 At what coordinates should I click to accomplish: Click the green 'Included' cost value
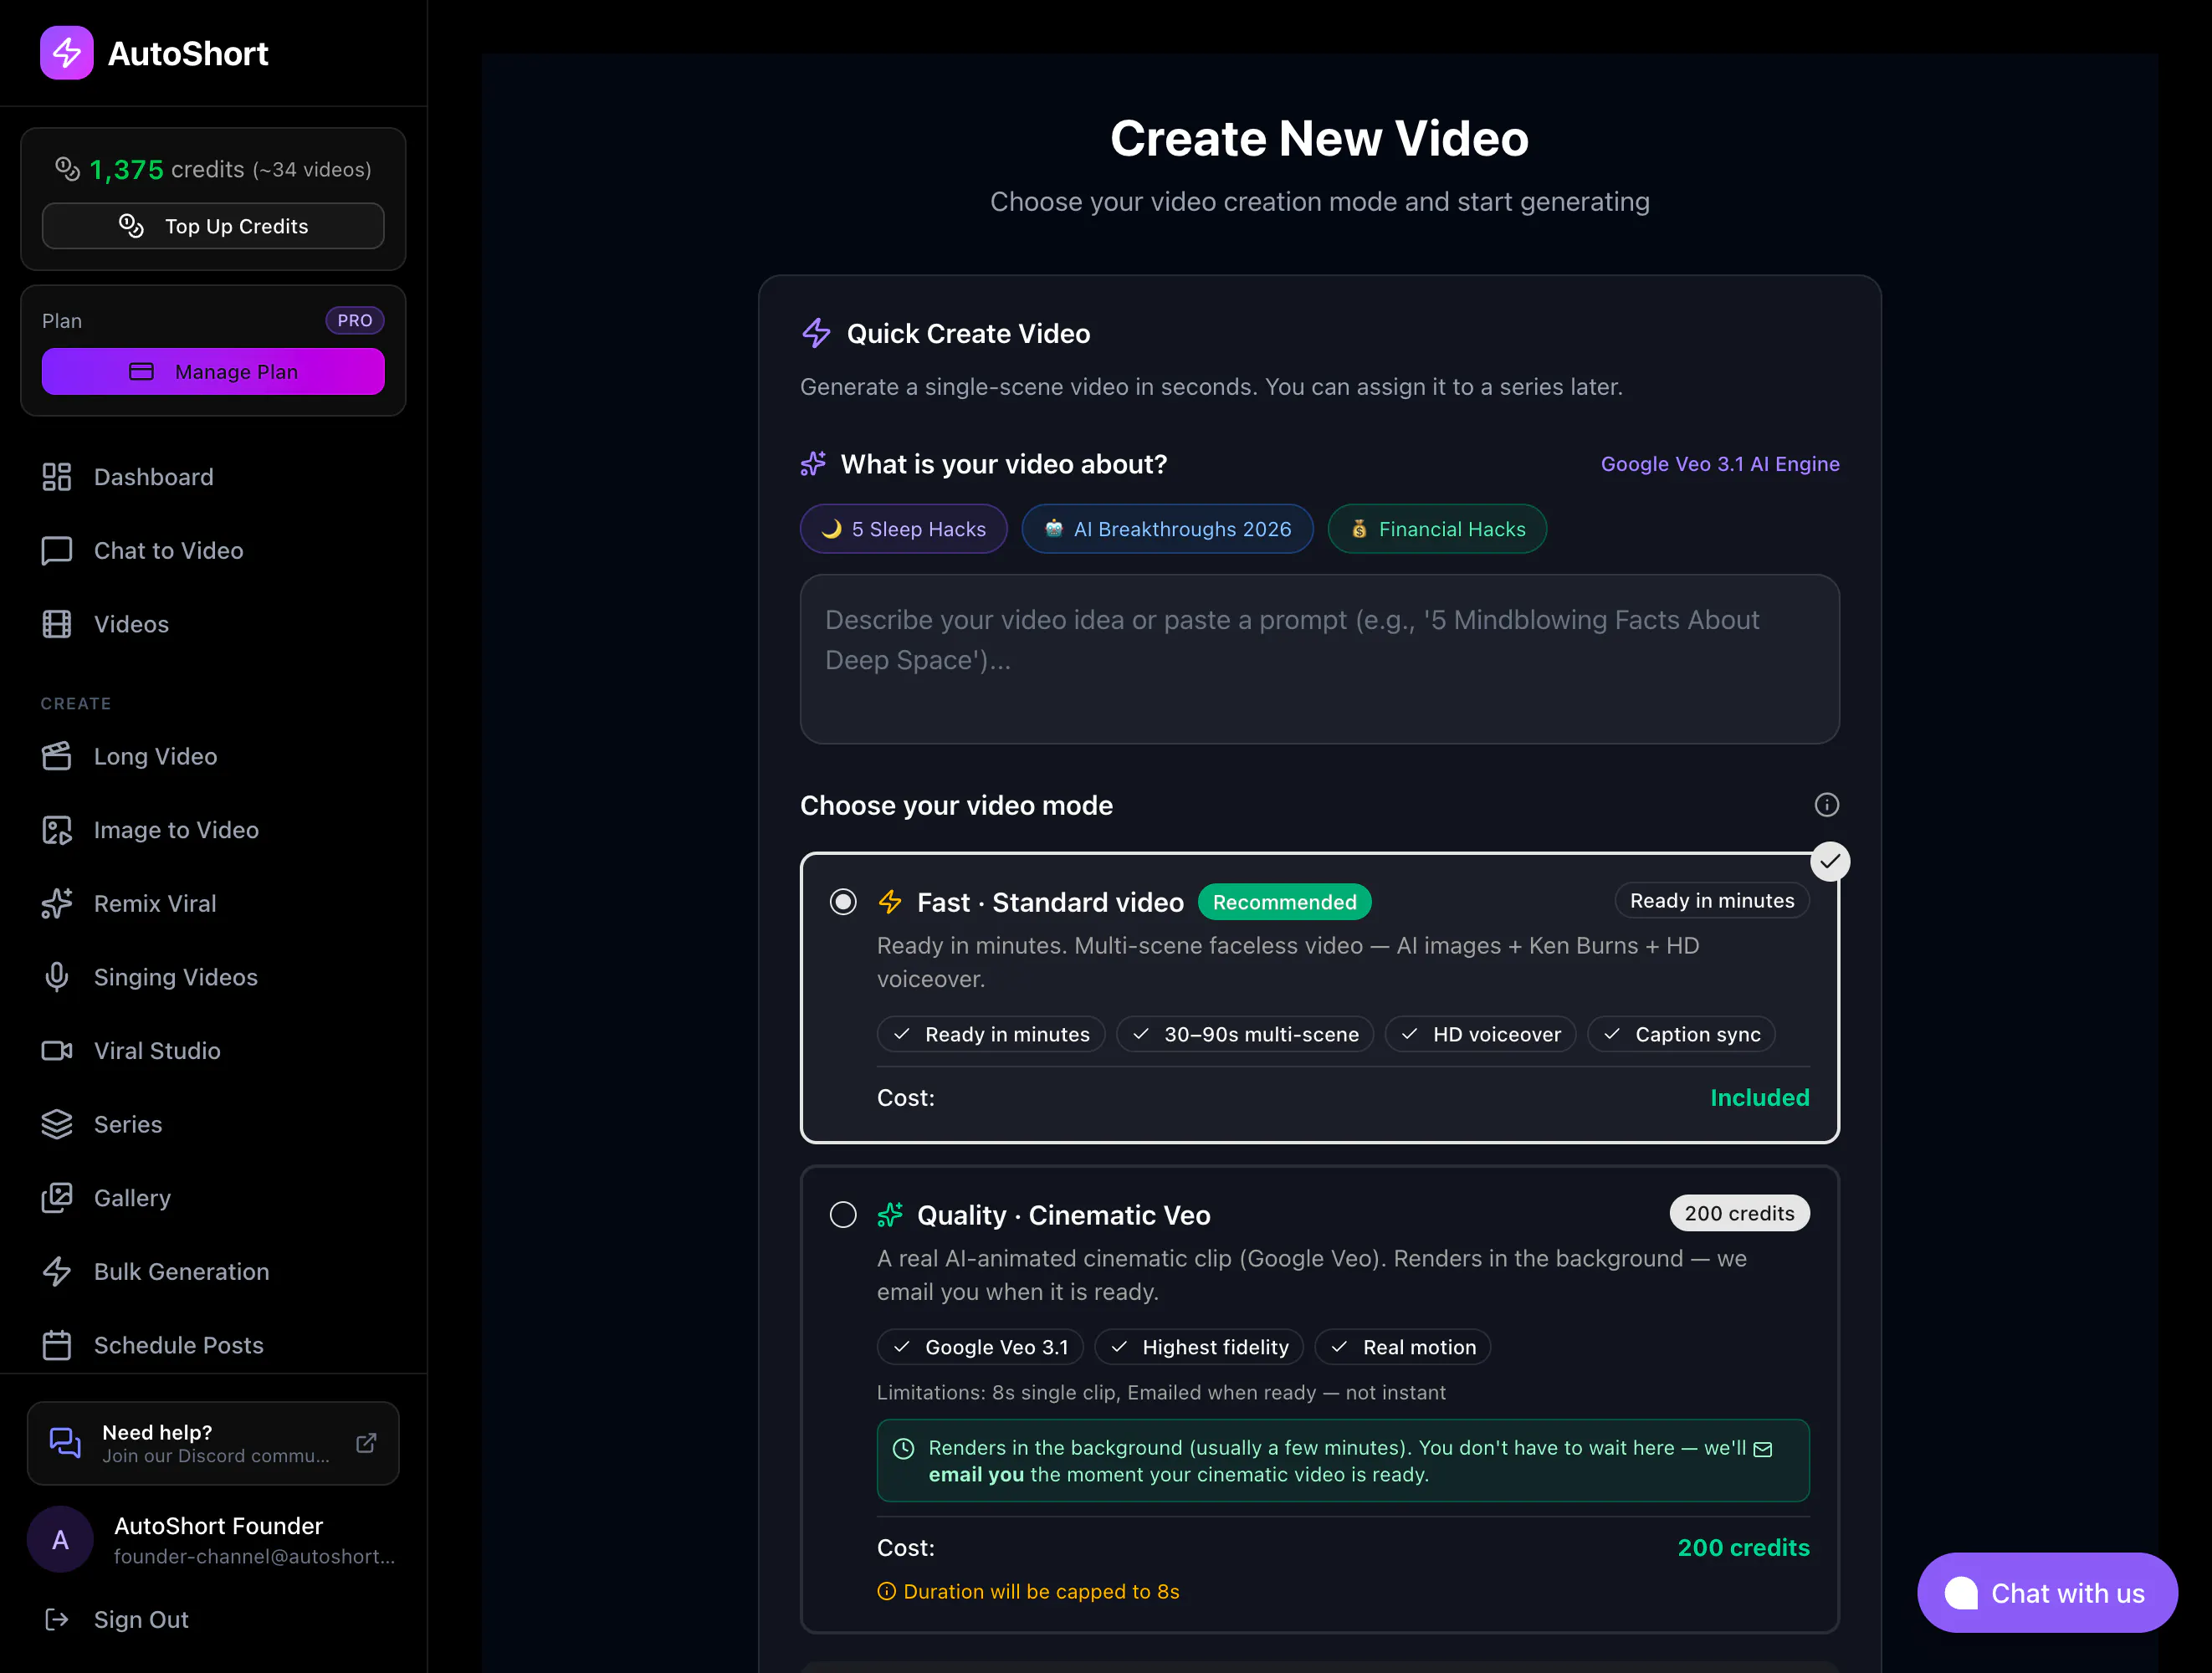coord(1759,1097)
